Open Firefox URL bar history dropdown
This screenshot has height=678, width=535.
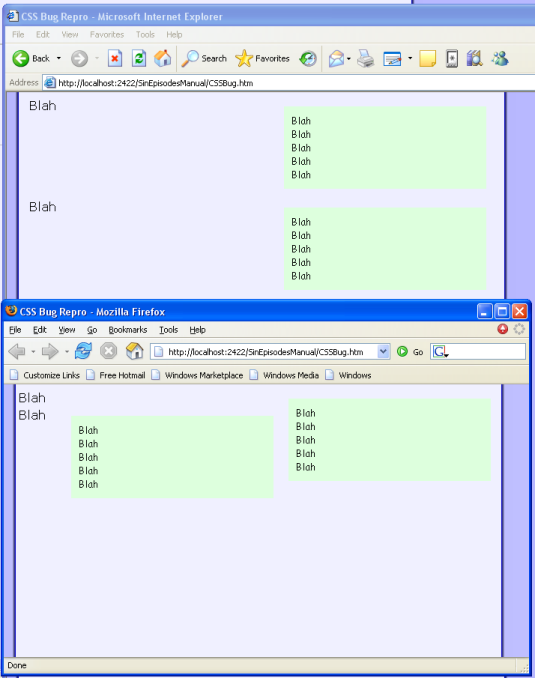pos(383,352)
